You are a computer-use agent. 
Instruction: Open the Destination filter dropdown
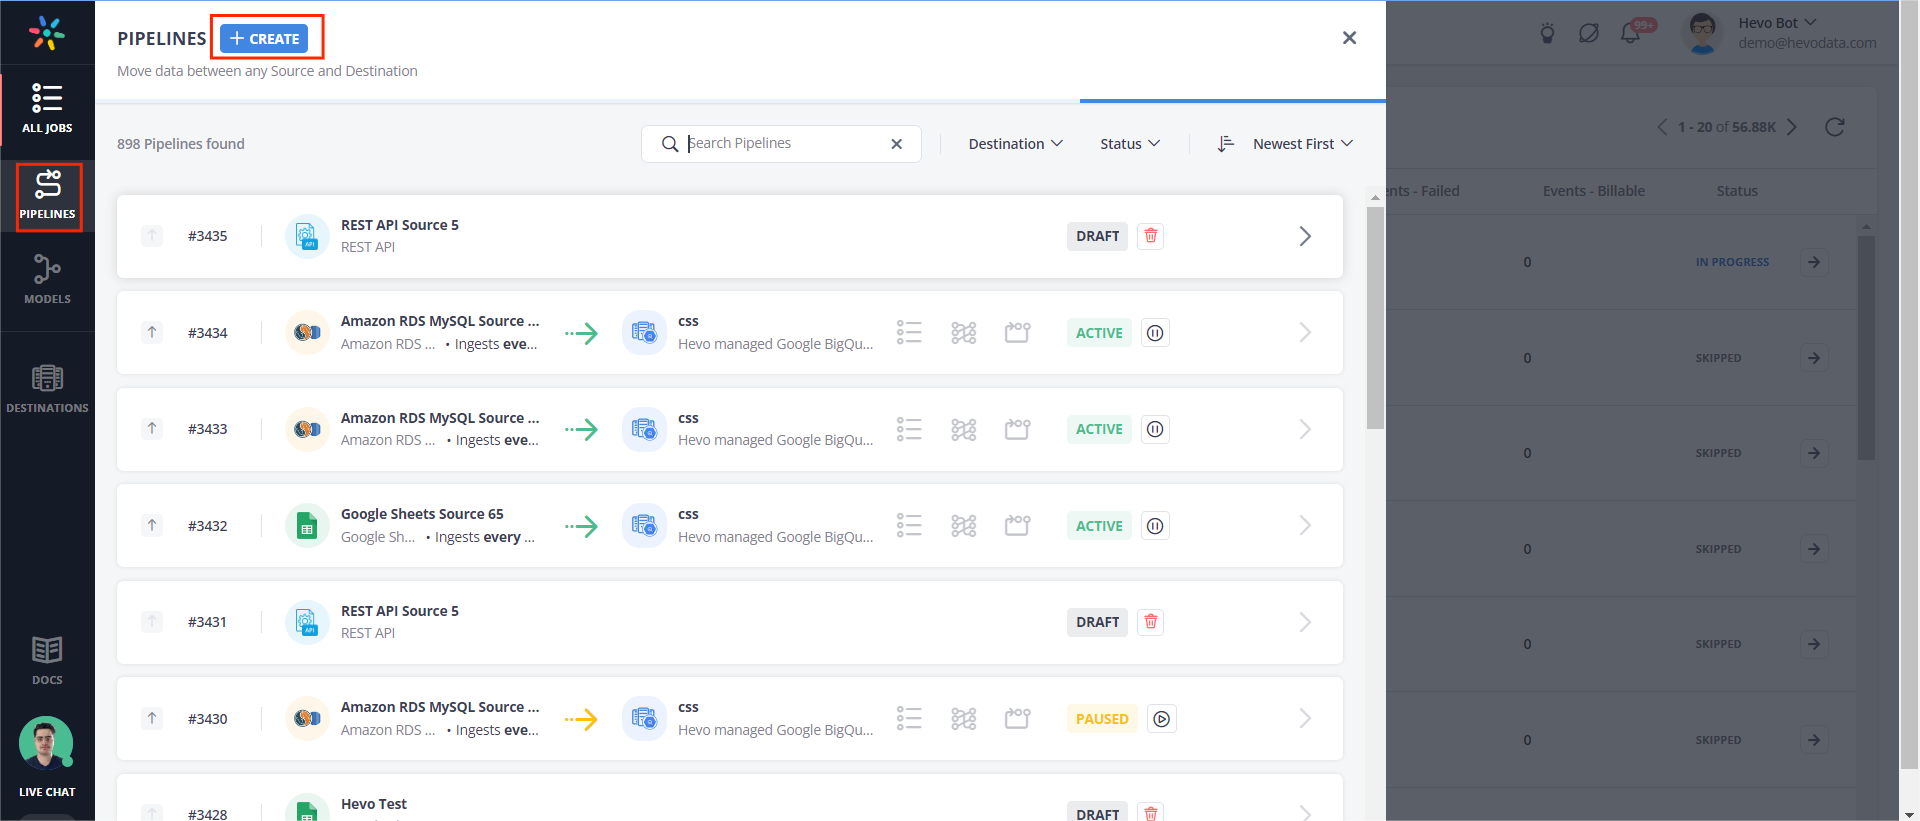[1015, 144]
